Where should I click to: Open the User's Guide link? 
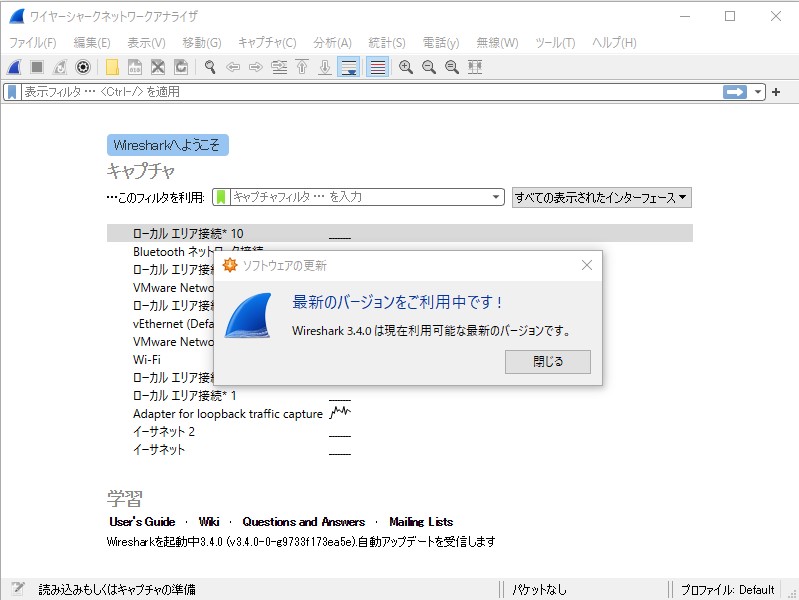coord(142,521)
